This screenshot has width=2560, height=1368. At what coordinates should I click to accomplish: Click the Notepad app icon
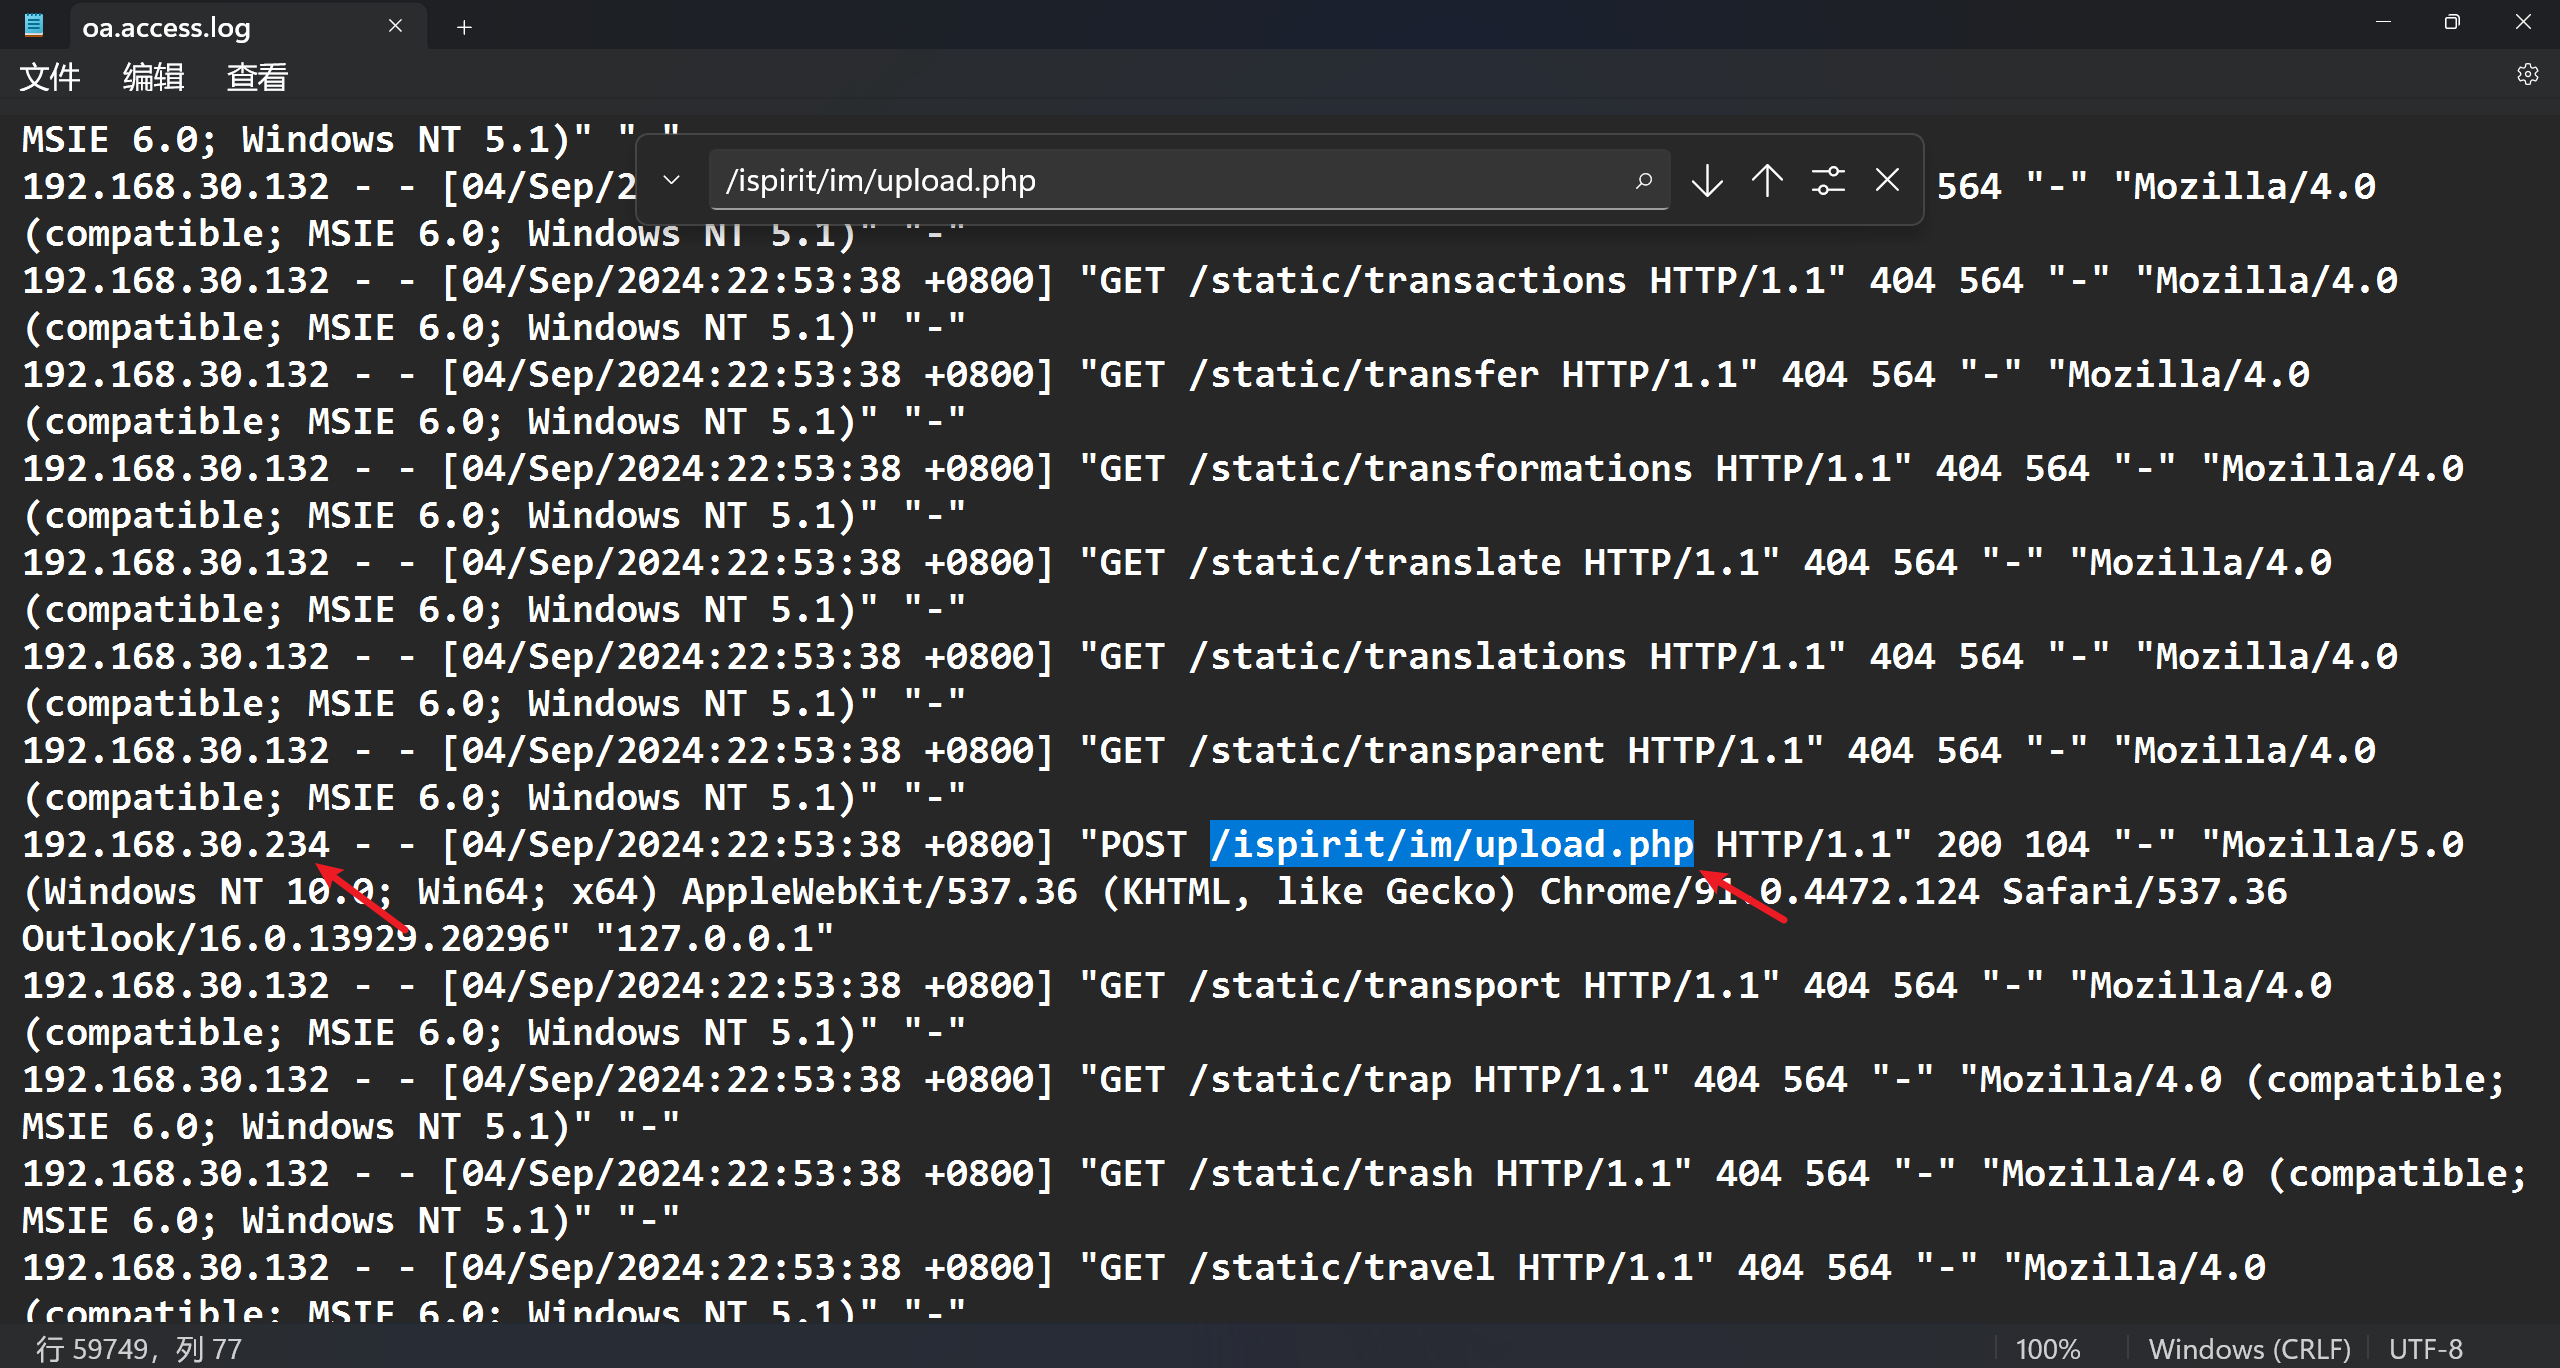(34, 26)
